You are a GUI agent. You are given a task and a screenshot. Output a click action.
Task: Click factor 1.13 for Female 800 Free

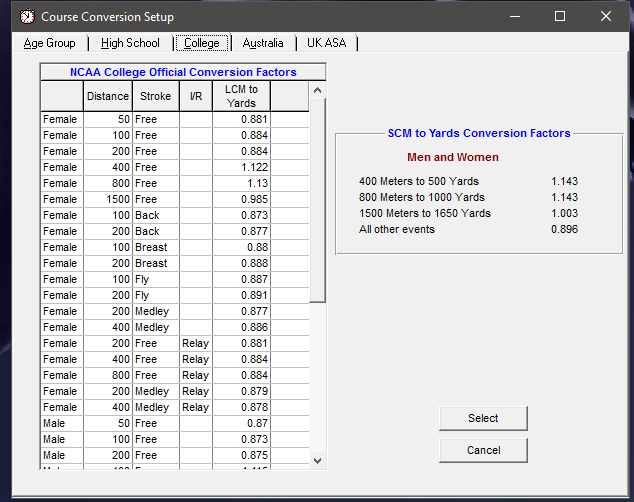(x=241, y=183)
